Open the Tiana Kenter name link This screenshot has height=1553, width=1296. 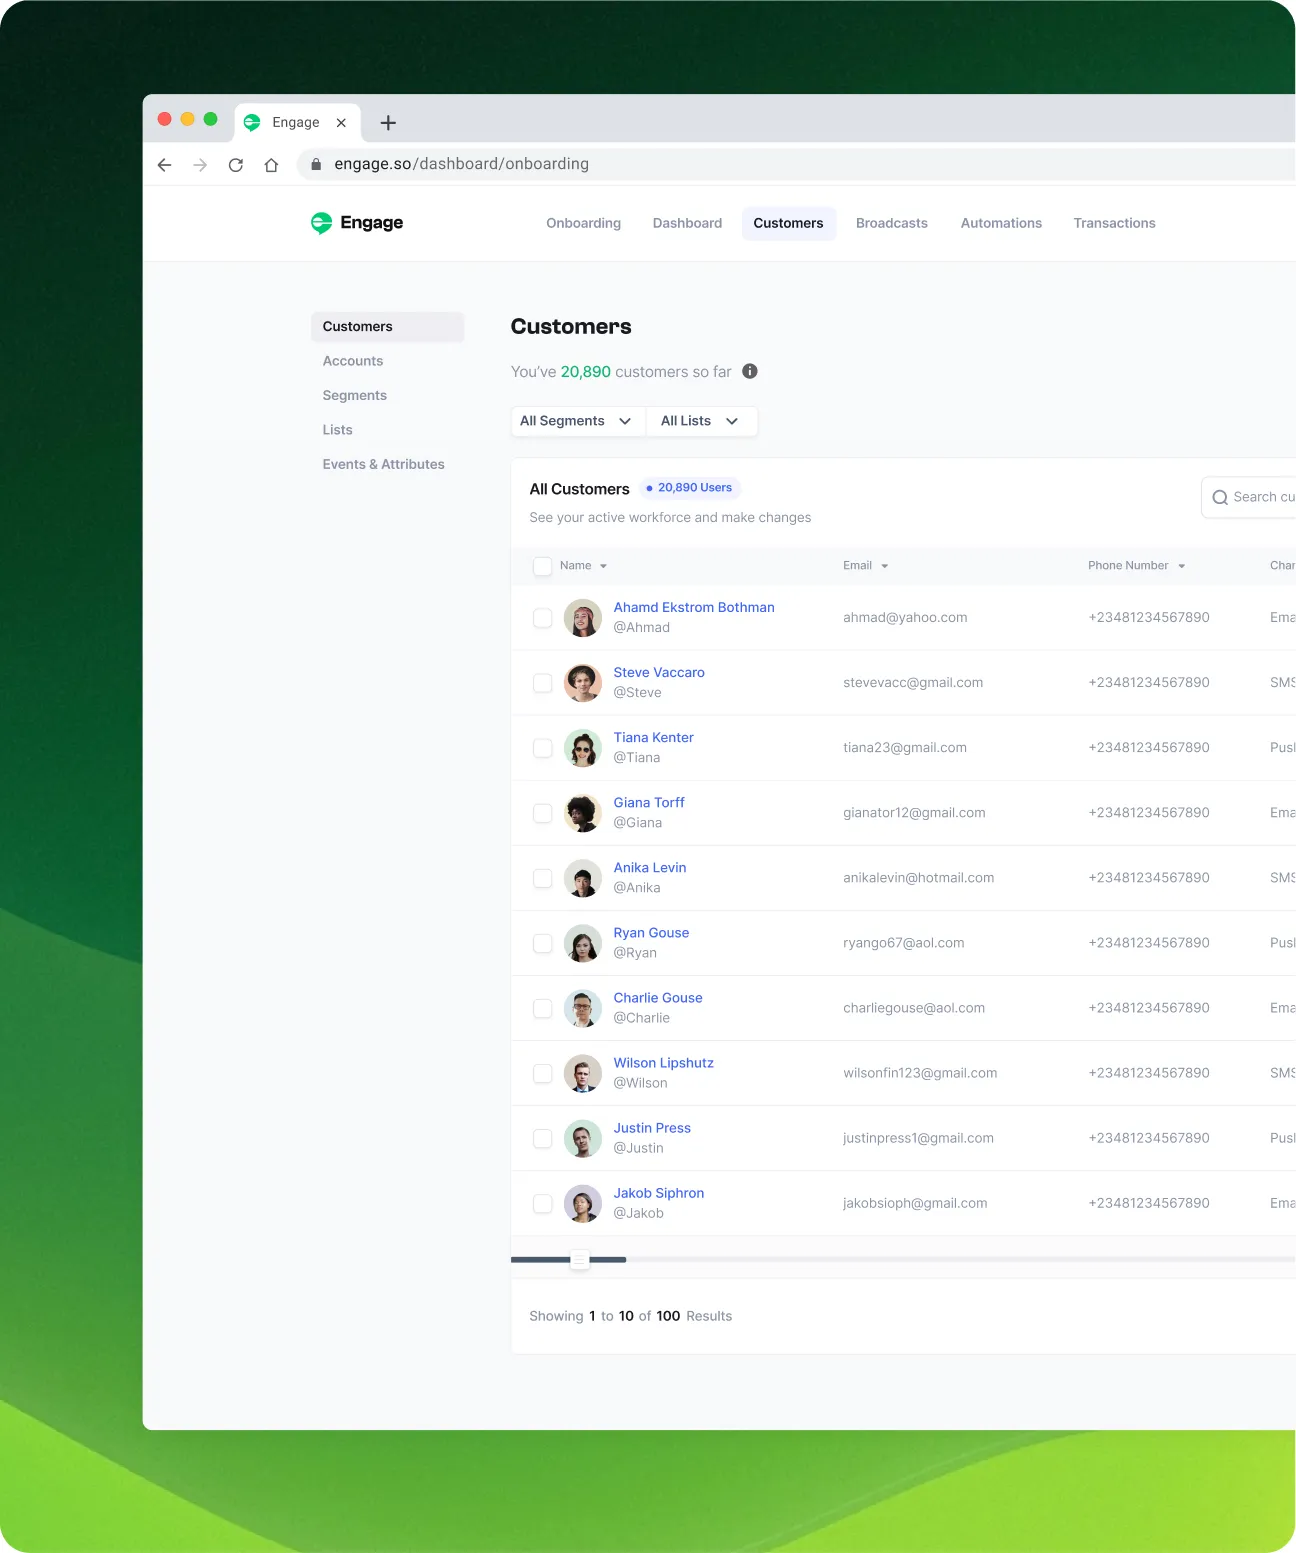click(653, 737)
